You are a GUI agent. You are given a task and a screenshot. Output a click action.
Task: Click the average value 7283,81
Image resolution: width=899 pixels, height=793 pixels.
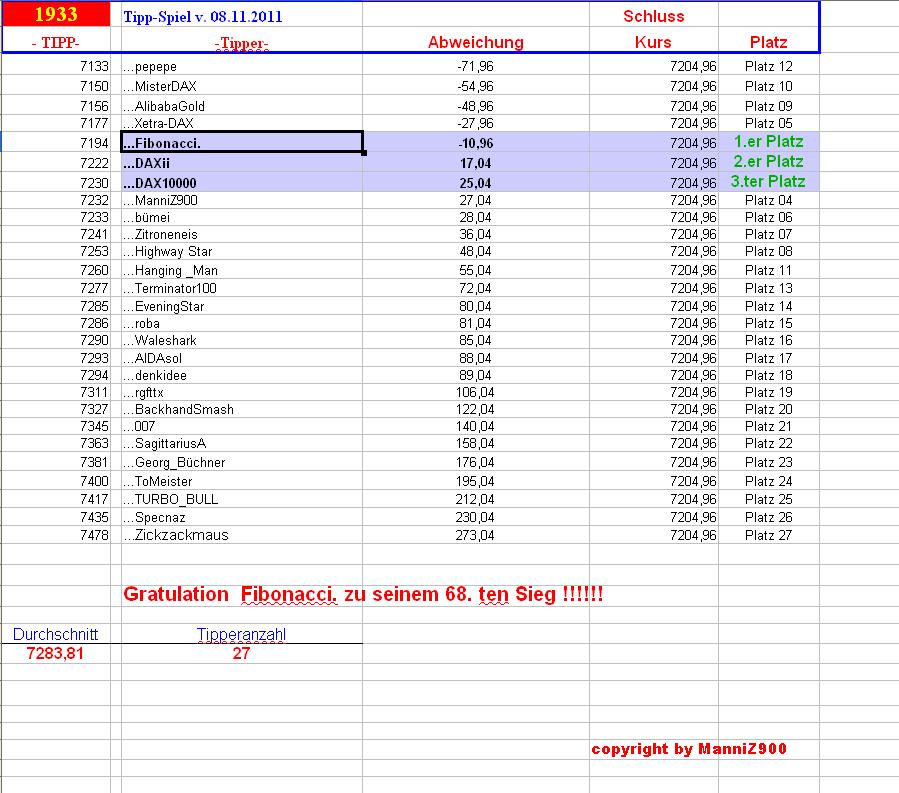(55, 653)
